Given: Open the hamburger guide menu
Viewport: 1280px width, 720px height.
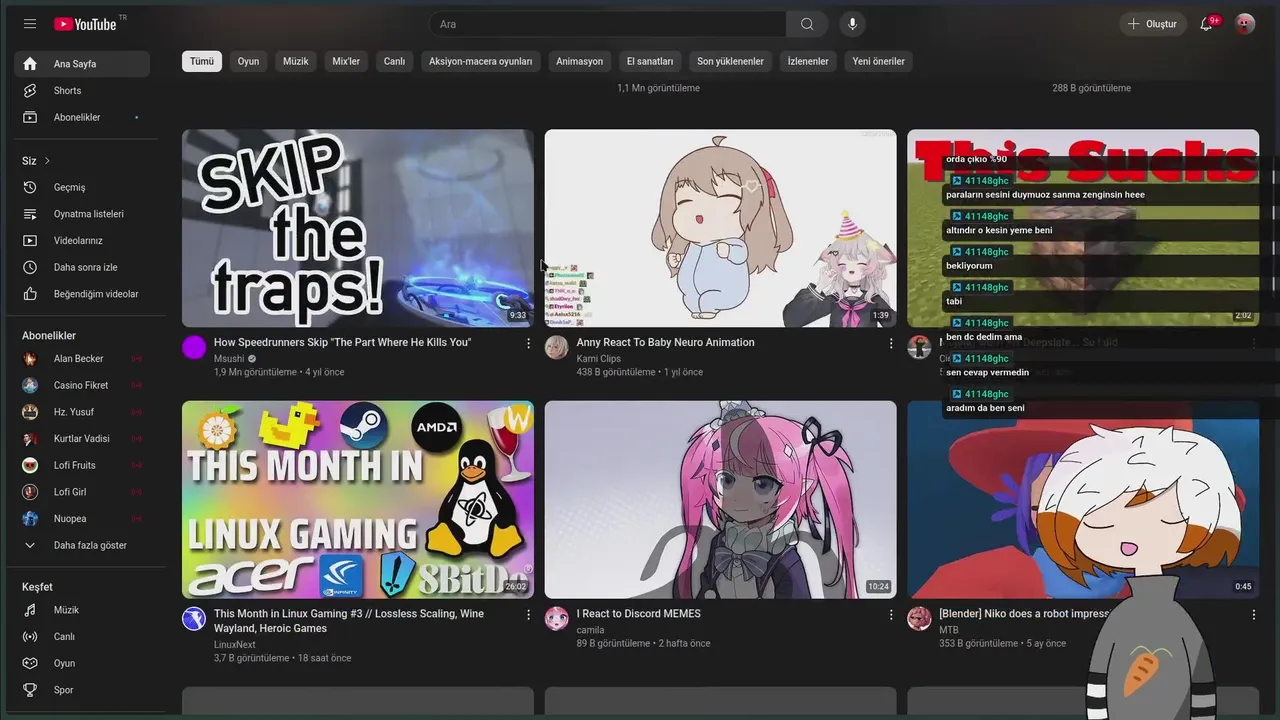Looking at the screenshot, I should 30,24.
